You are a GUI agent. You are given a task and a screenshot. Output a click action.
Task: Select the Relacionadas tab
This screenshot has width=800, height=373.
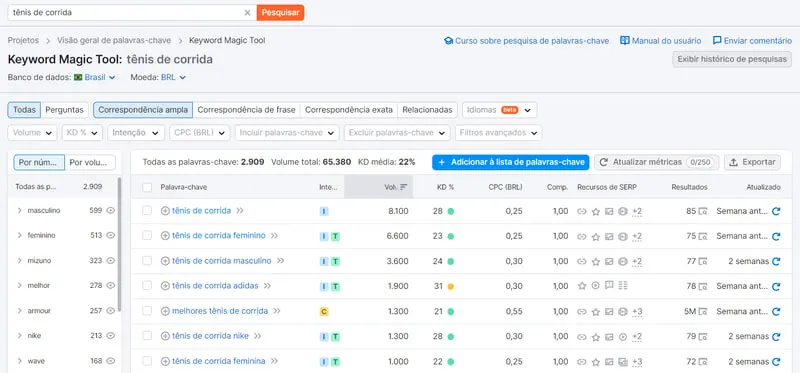pyautogui.click(x=427, y=110)
